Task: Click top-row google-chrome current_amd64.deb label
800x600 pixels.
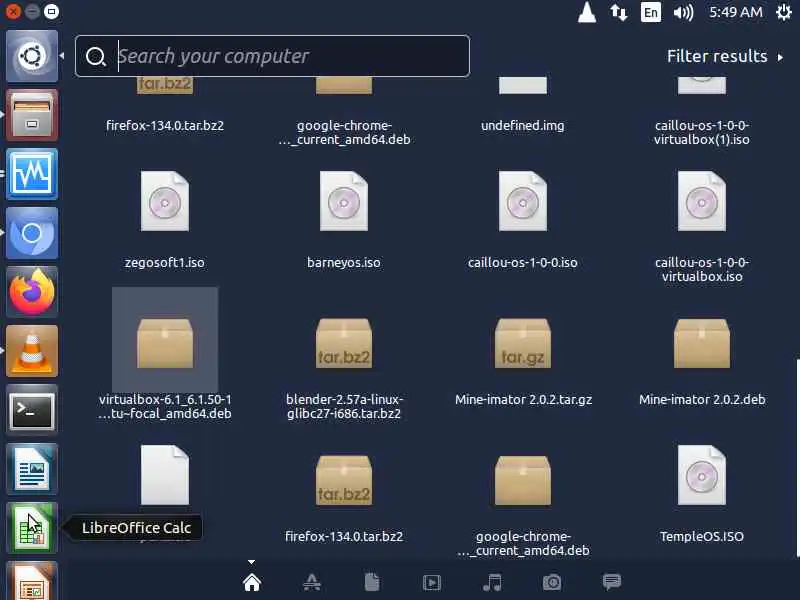Action: (x=344, y=132)
